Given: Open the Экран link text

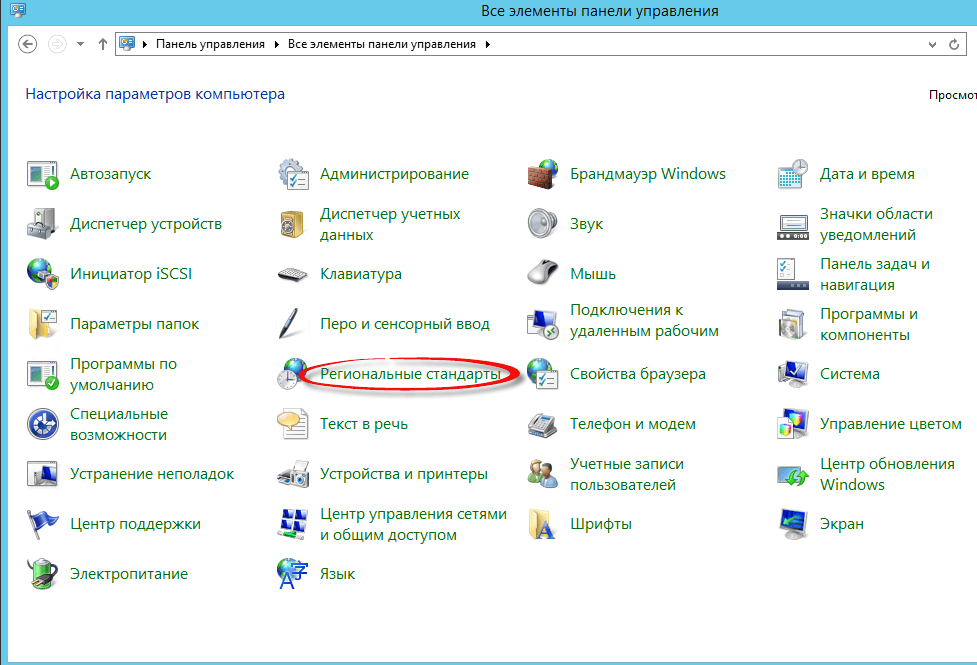Looking at the screenshot, I should point(842,524).
